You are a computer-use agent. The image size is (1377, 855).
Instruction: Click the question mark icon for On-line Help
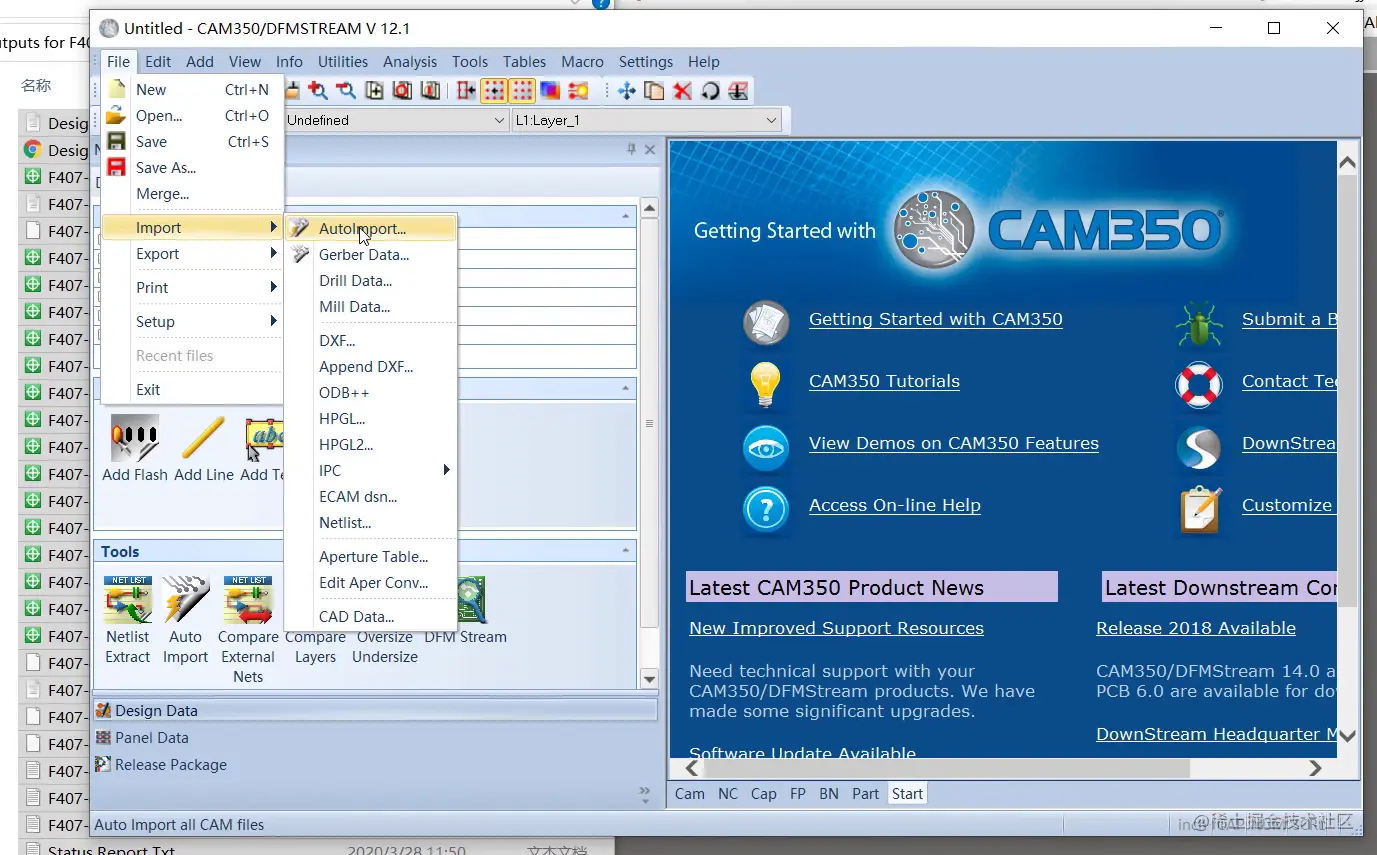(x=766, y=510)
